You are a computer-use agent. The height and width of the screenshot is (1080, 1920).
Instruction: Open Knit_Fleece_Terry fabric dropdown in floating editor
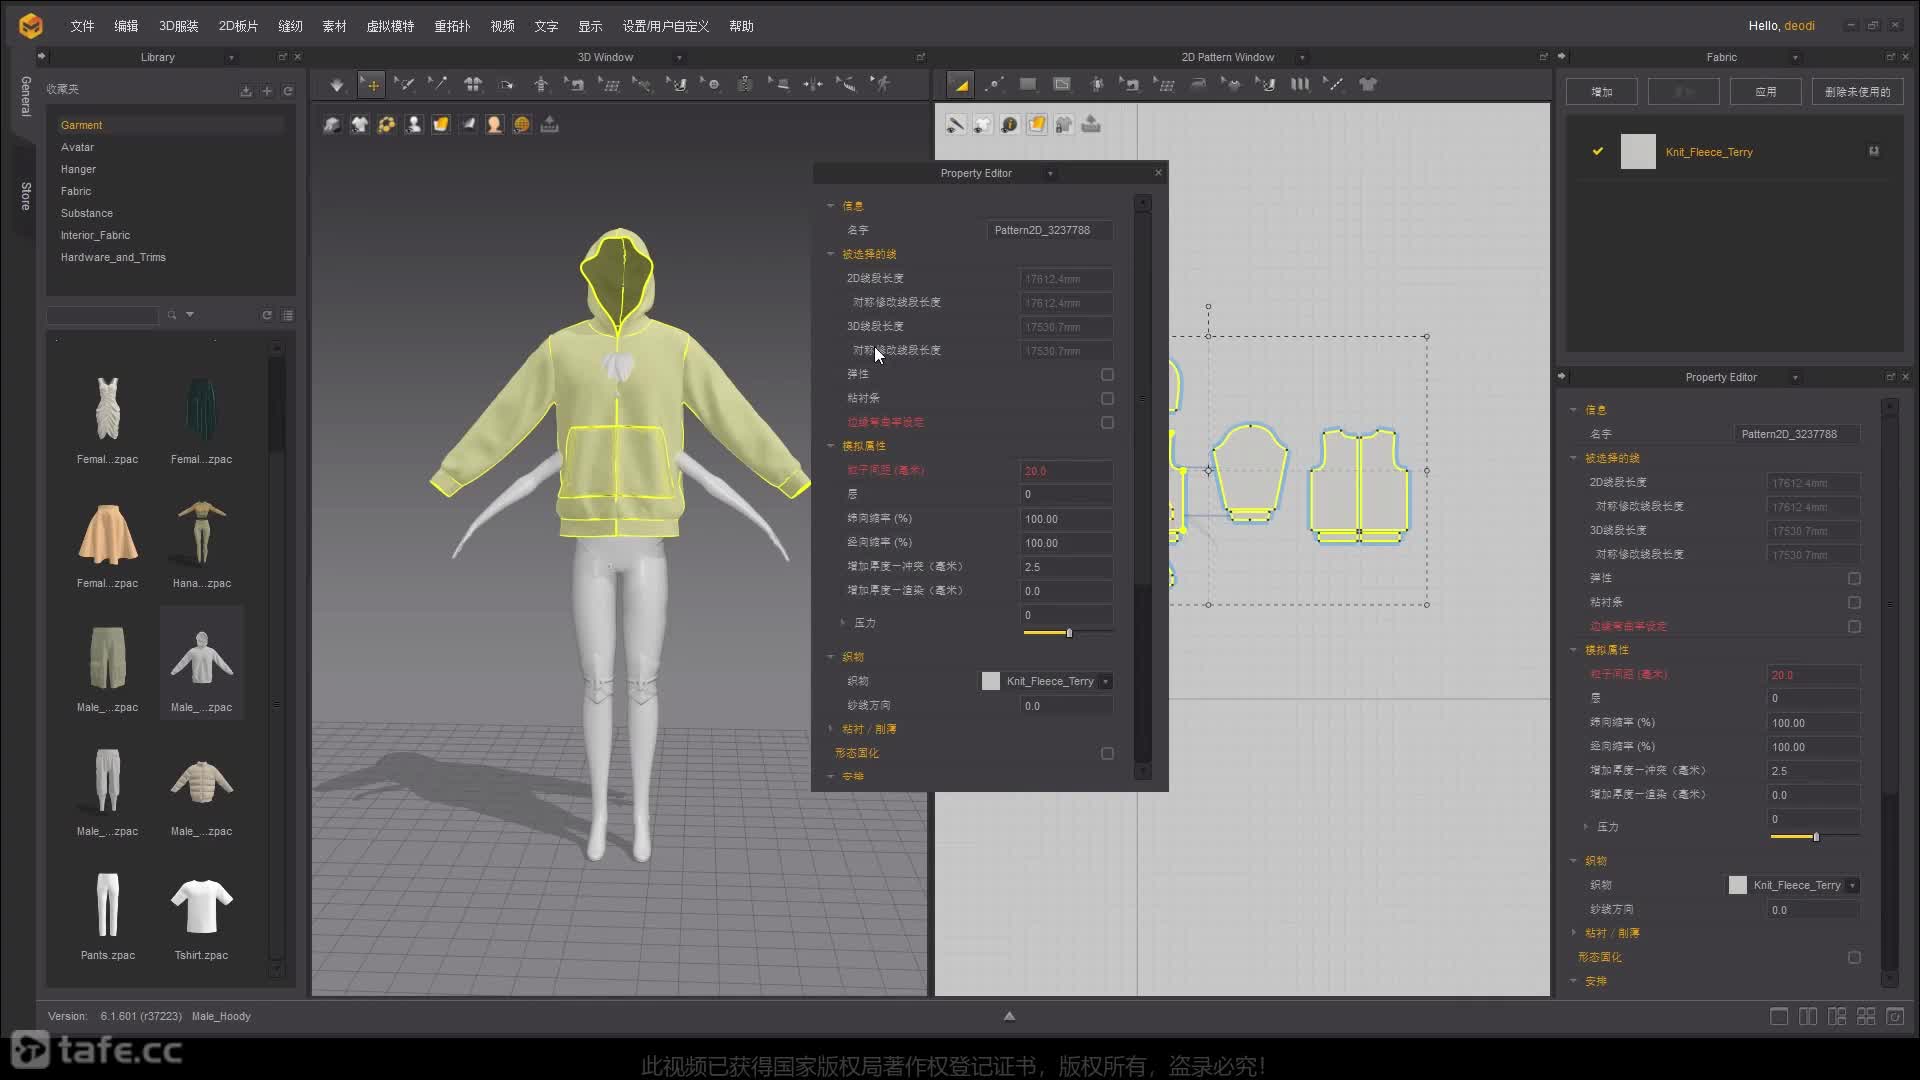(1106, 681)
